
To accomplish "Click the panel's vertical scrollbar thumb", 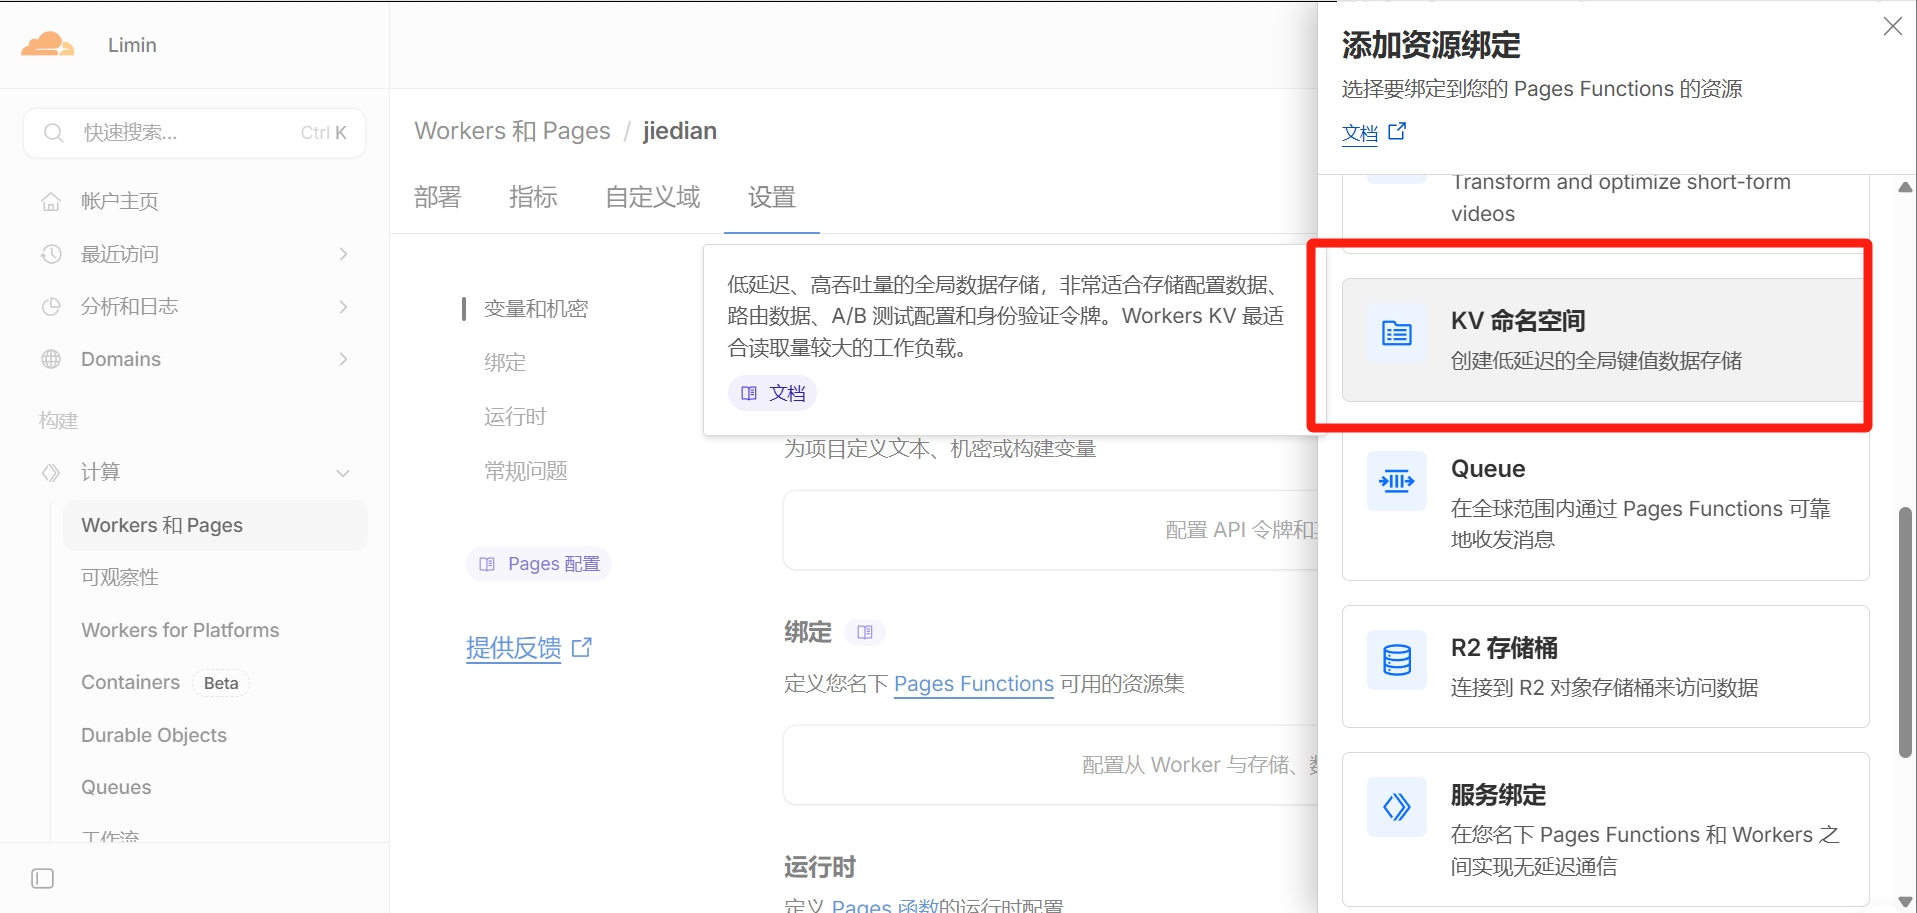I will 1905,632.
